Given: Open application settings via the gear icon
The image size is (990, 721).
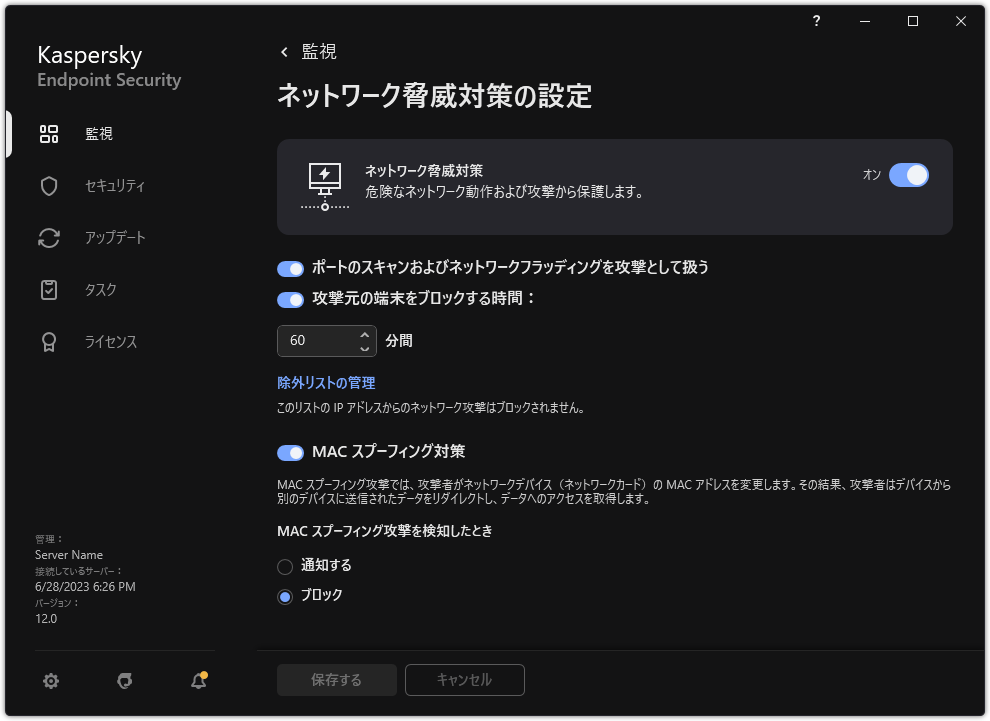Looking at the screenshot, I should pos(50,680).
